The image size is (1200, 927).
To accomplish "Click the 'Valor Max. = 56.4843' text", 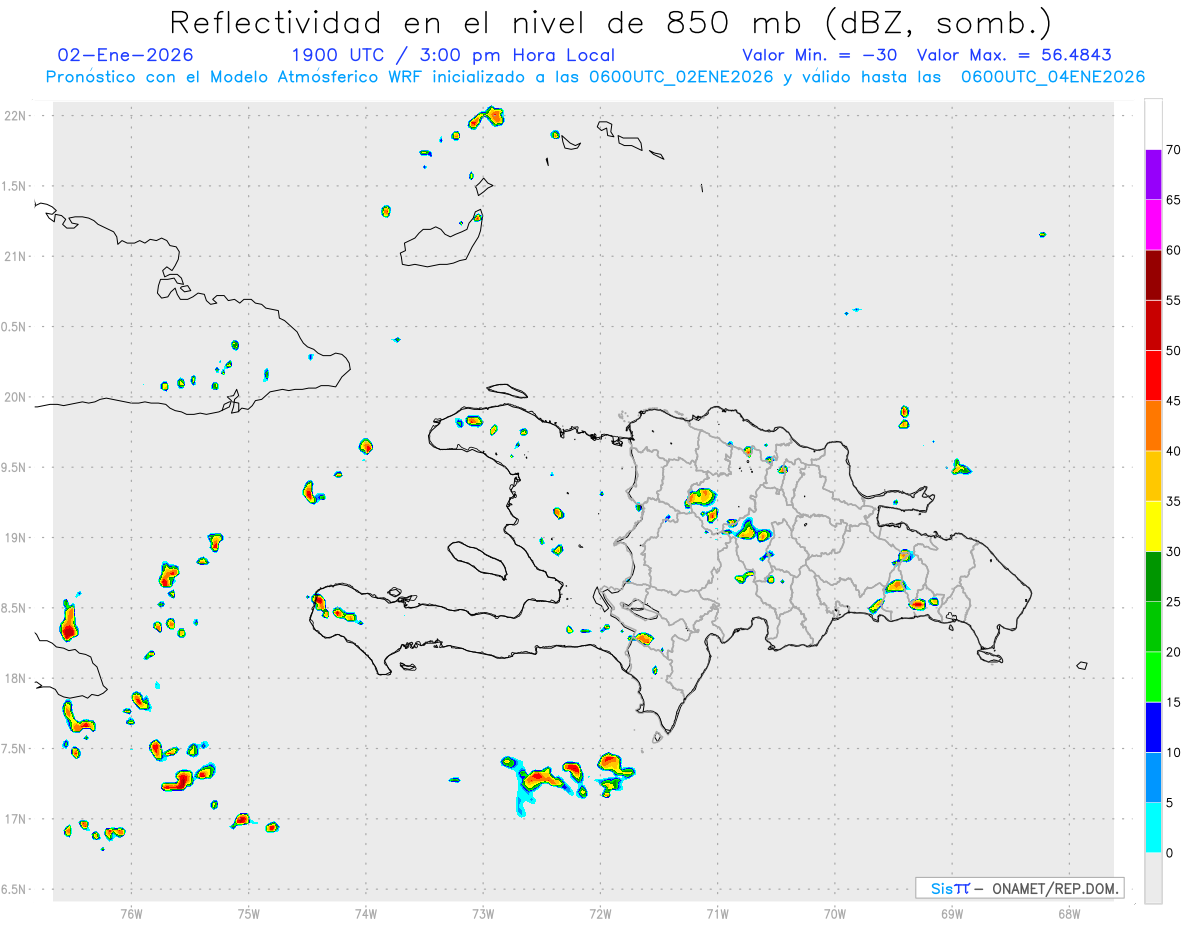I will [1015, 55].
